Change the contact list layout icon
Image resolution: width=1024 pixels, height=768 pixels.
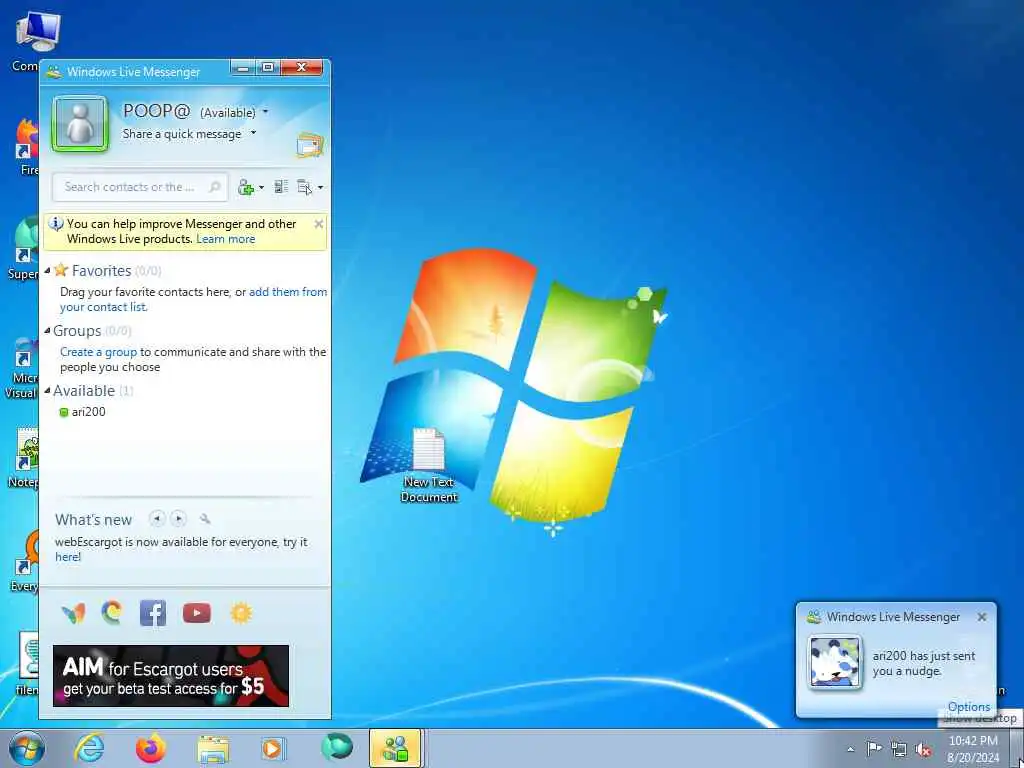(281, 187)
